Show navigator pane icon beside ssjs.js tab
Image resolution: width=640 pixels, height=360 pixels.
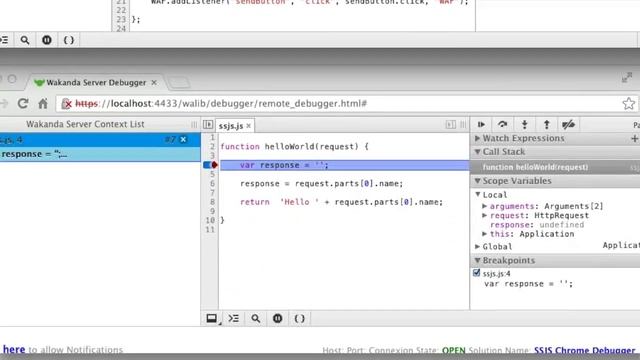coord(208,124)
